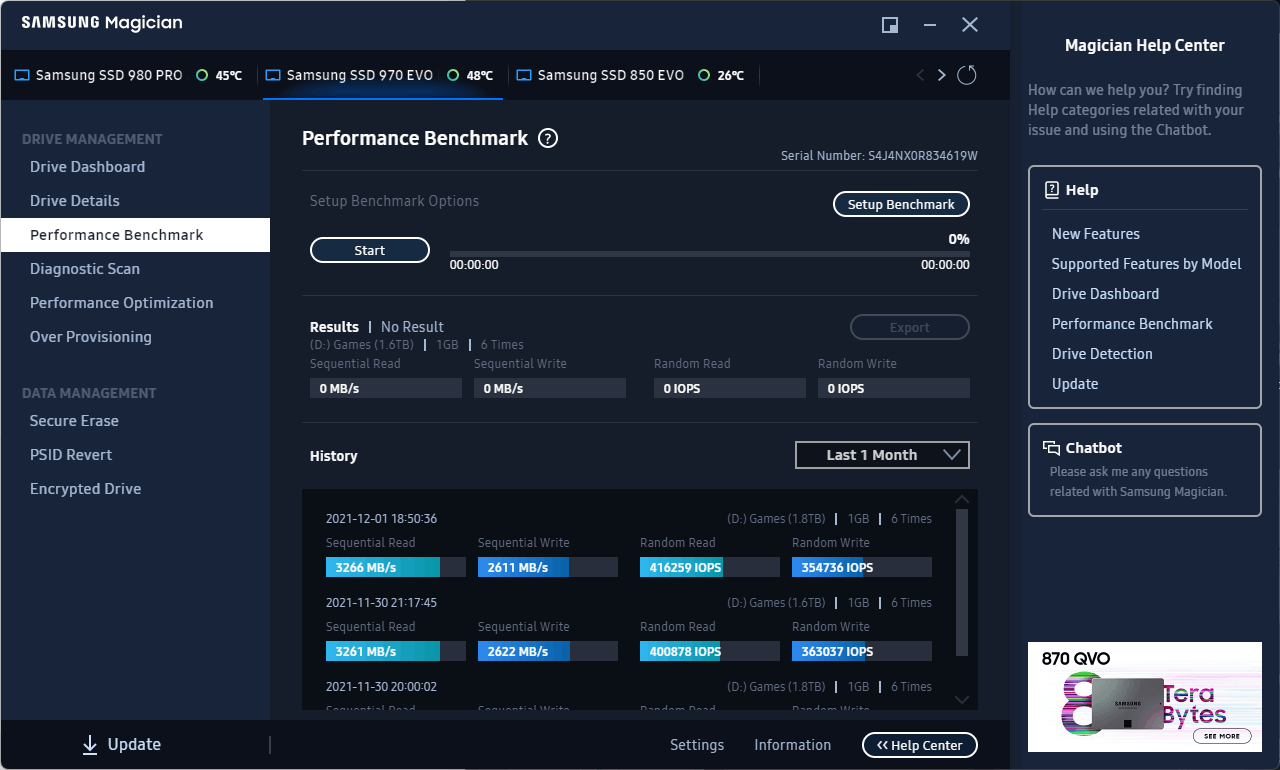Click Update in bottom left
This screenshot has width=1280, height=770.
pos(120,744)
